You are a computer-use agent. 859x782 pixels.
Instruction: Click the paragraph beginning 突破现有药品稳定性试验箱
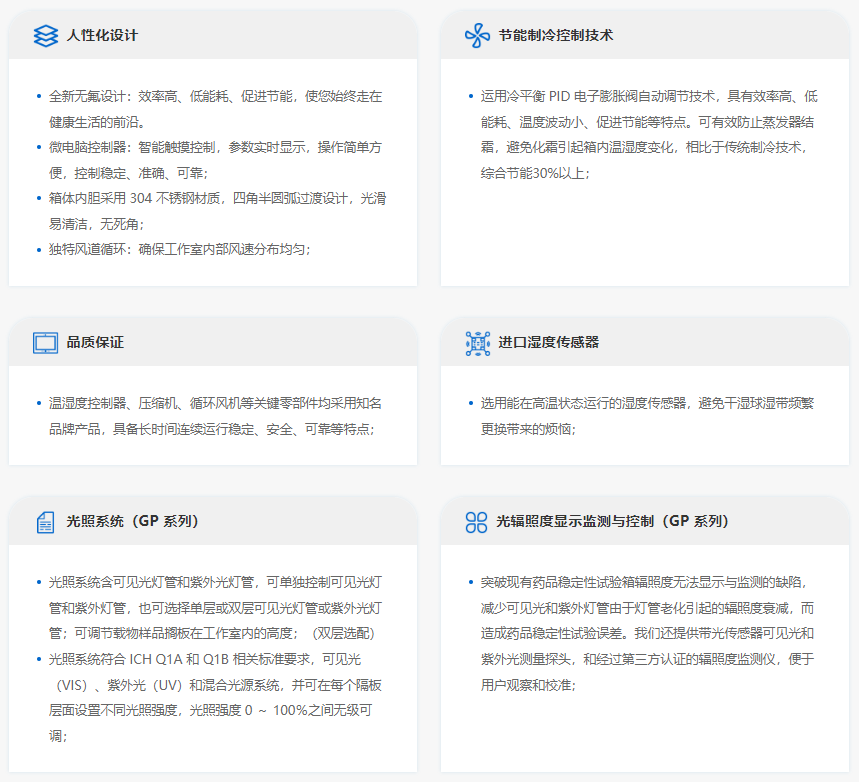point(646,633)
